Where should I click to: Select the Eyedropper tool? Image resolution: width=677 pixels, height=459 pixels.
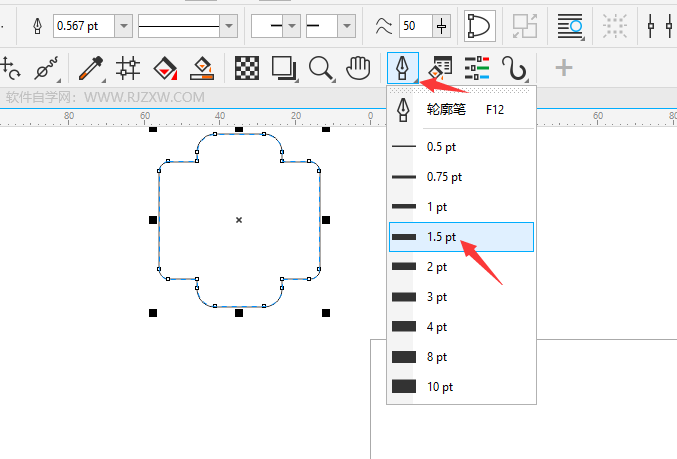click(91, 68)
